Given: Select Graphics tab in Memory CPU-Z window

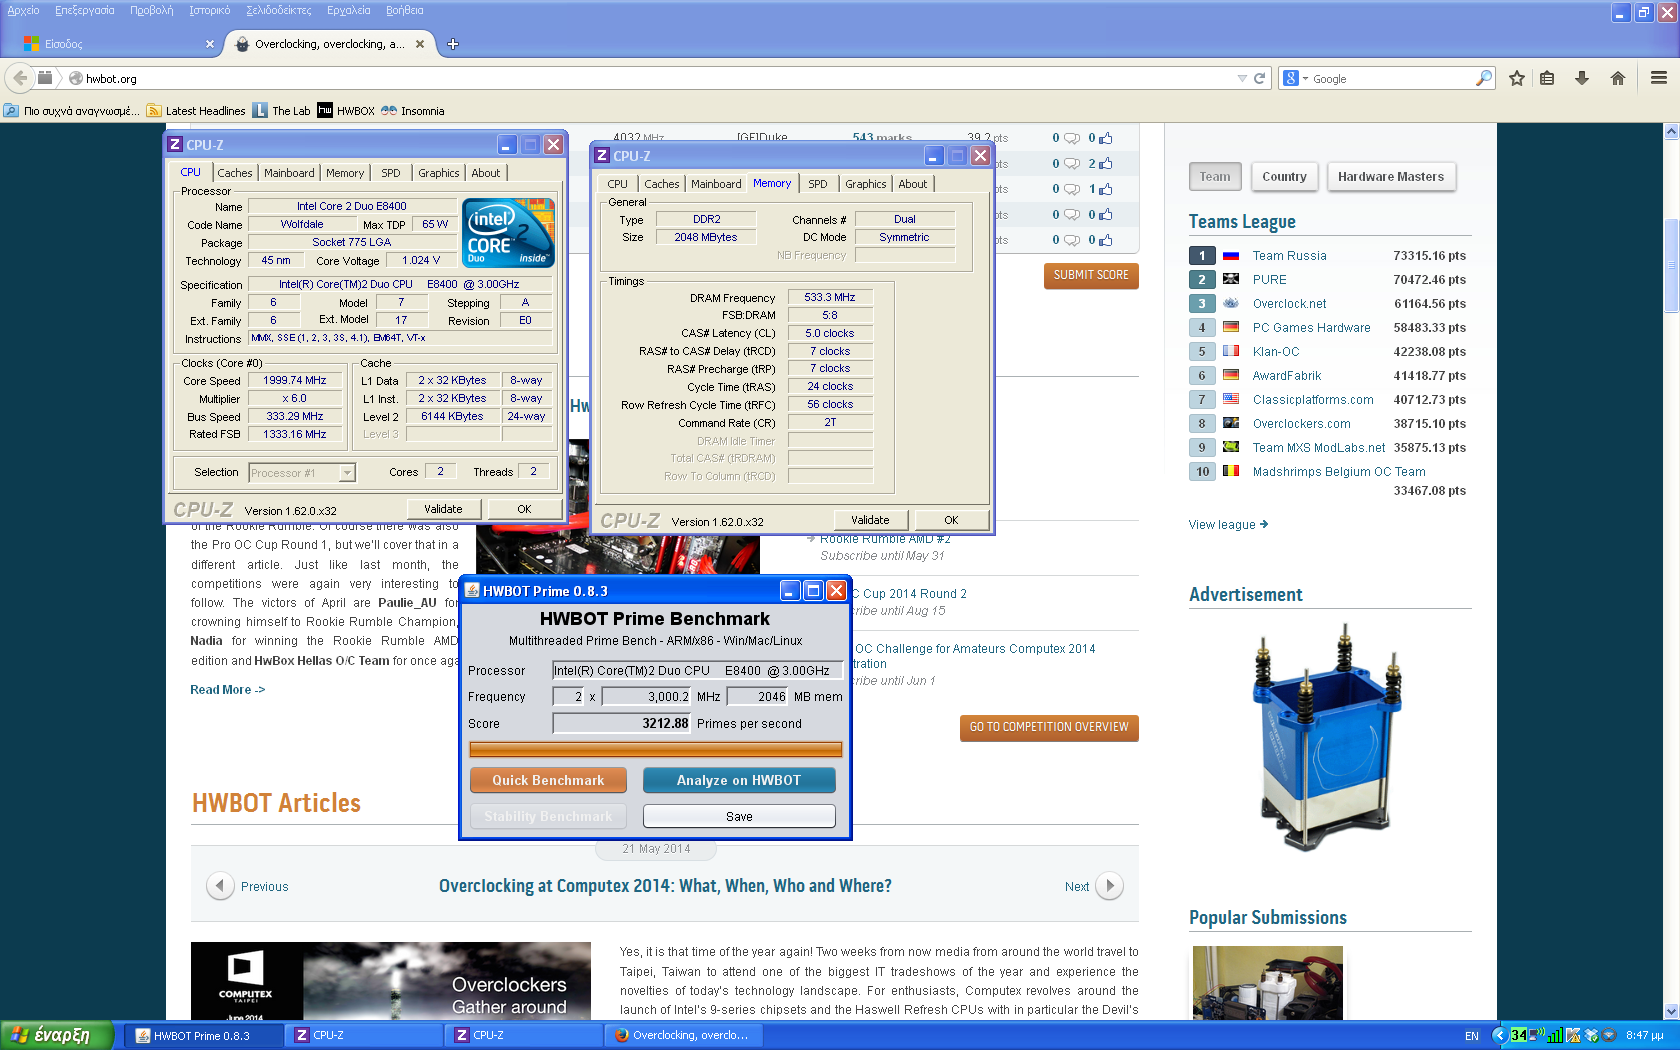Looking at the screenshot, I should point(865,184).
